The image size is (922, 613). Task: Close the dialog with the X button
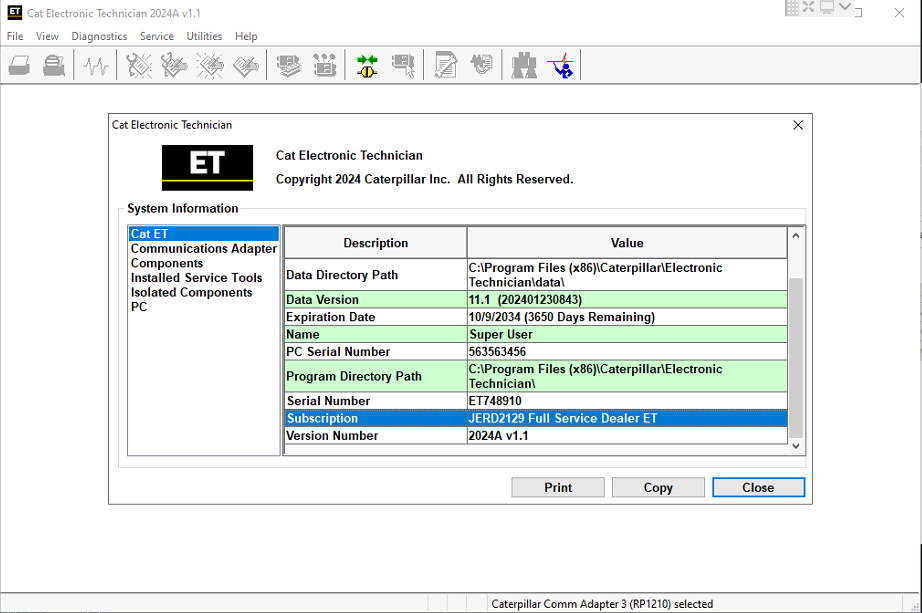798,125
